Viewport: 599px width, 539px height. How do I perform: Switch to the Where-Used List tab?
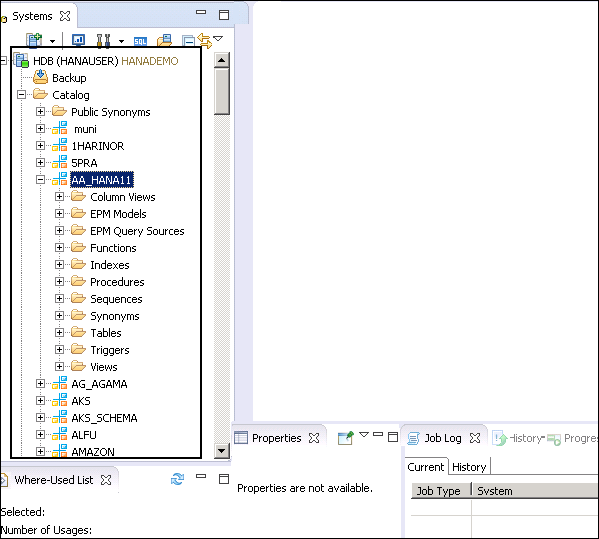(x=53, y=480)
